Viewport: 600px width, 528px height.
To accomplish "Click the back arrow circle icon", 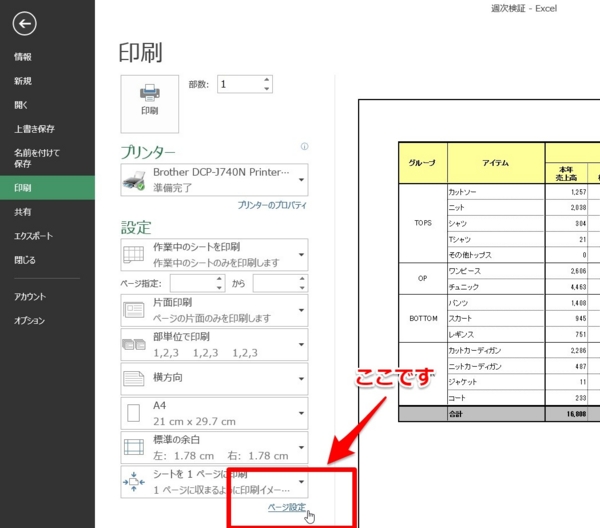I will (x=24, y=24).
